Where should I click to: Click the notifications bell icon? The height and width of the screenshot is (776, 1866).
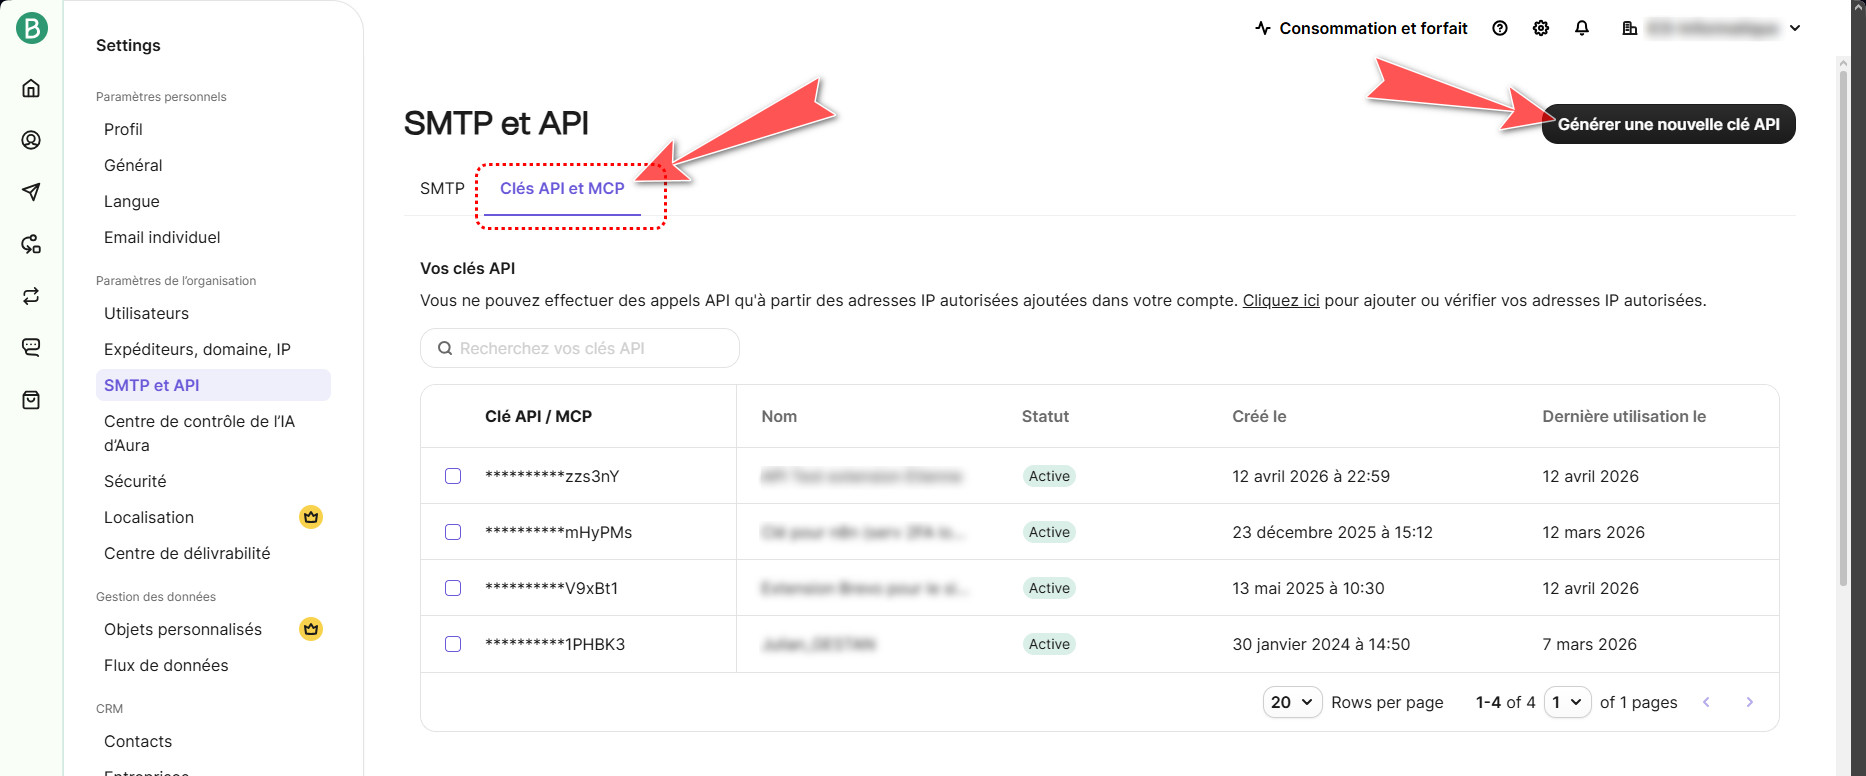pos(1581,28)
